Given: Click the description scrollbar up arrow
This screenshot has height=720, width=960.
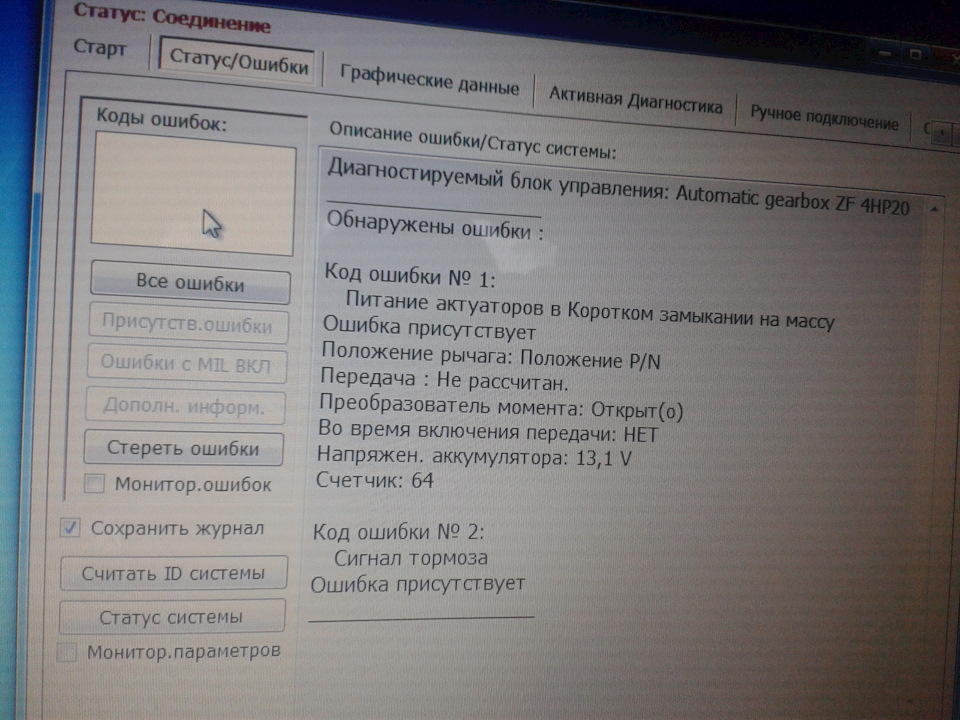Looking at the screenshot, I should (x=934, y=209).
